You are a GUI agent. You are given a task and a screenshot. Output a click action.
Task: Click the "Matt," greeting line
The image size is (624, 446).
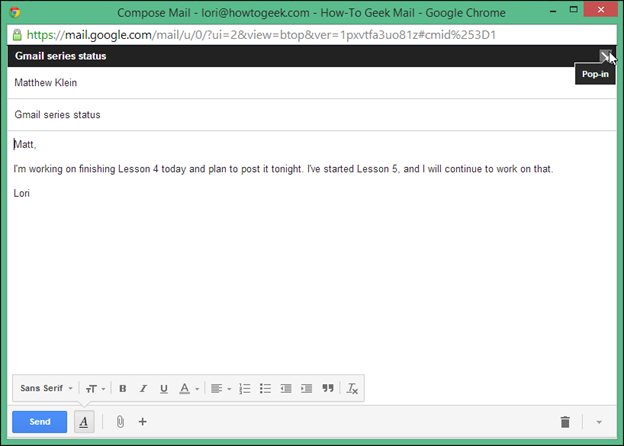tap(25, 144)
